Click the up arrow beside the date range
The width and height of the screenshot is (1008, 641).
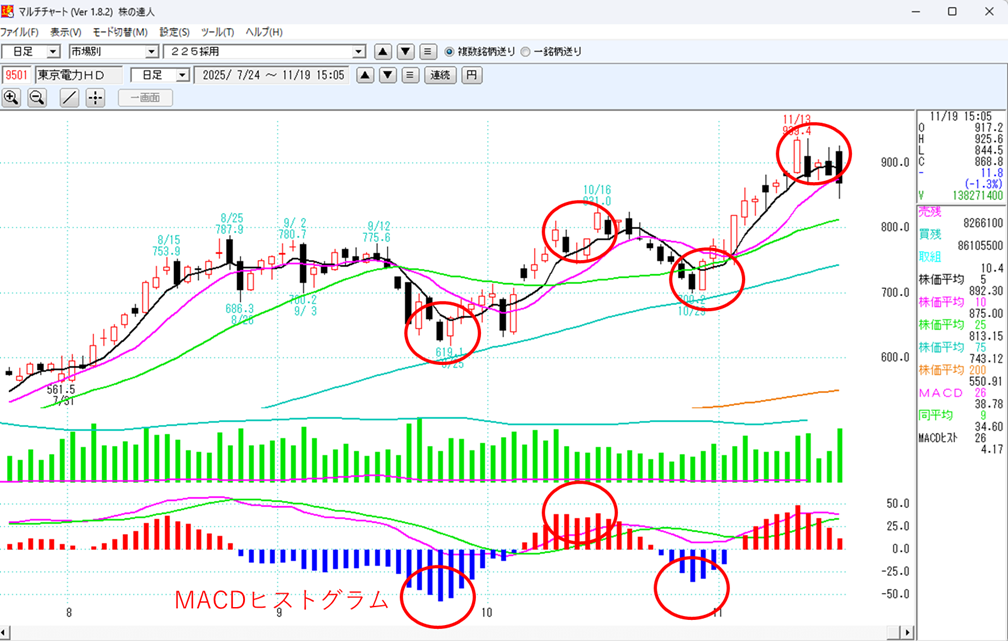pyautogui.click(x=366, y=75)
